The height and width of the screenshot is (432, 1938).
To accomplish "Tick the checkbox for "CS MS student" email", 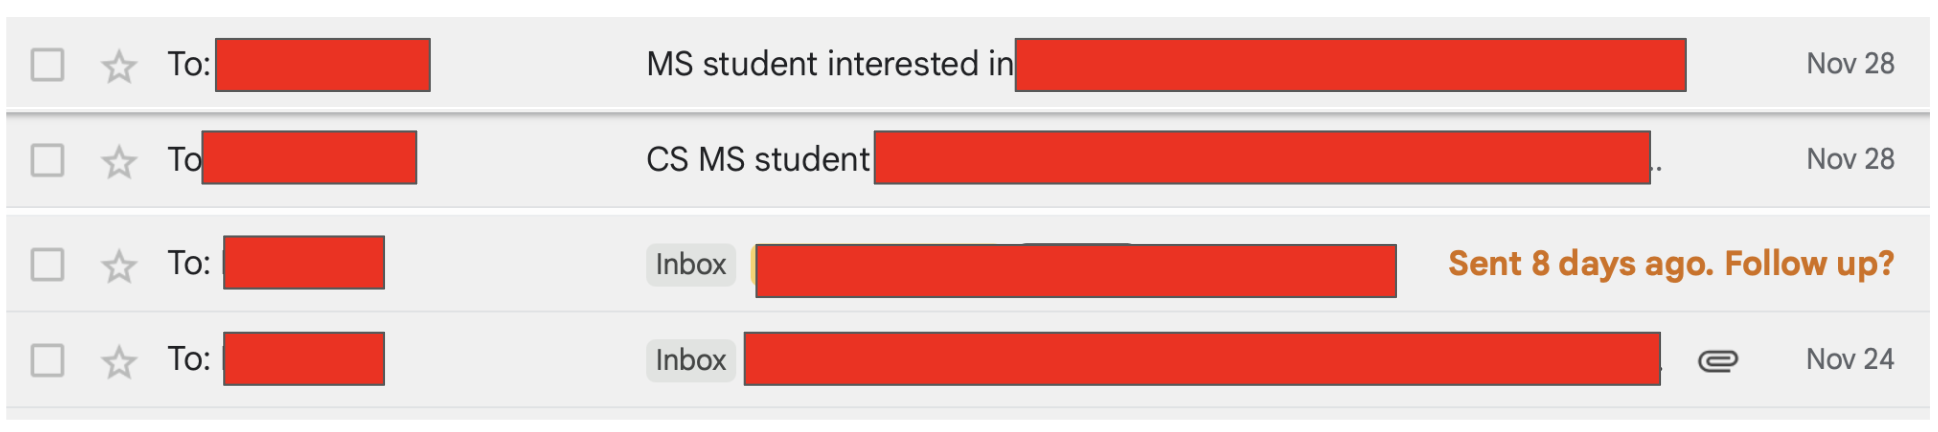I will point(47,160).
